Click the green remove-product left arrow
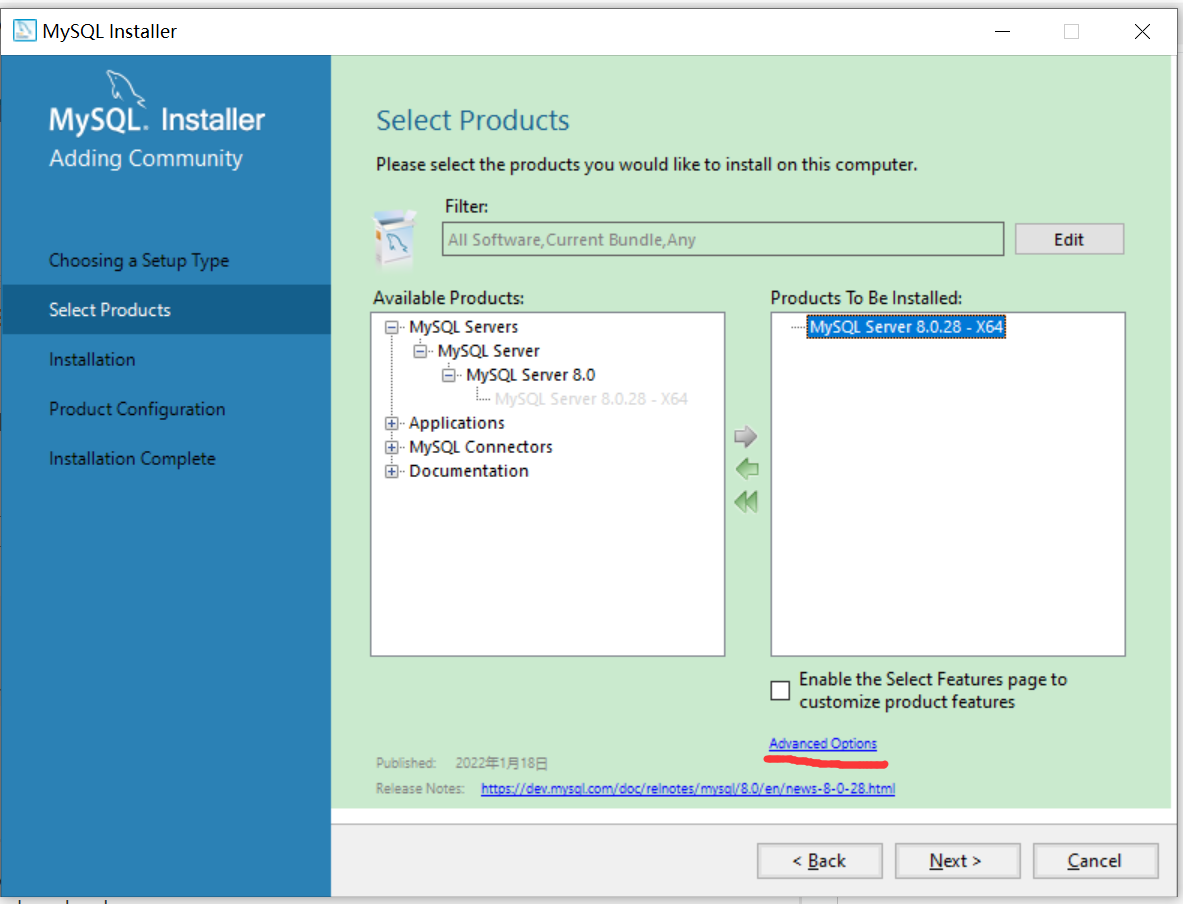This screenshot has height=904, width=1183. pos(746,469)
